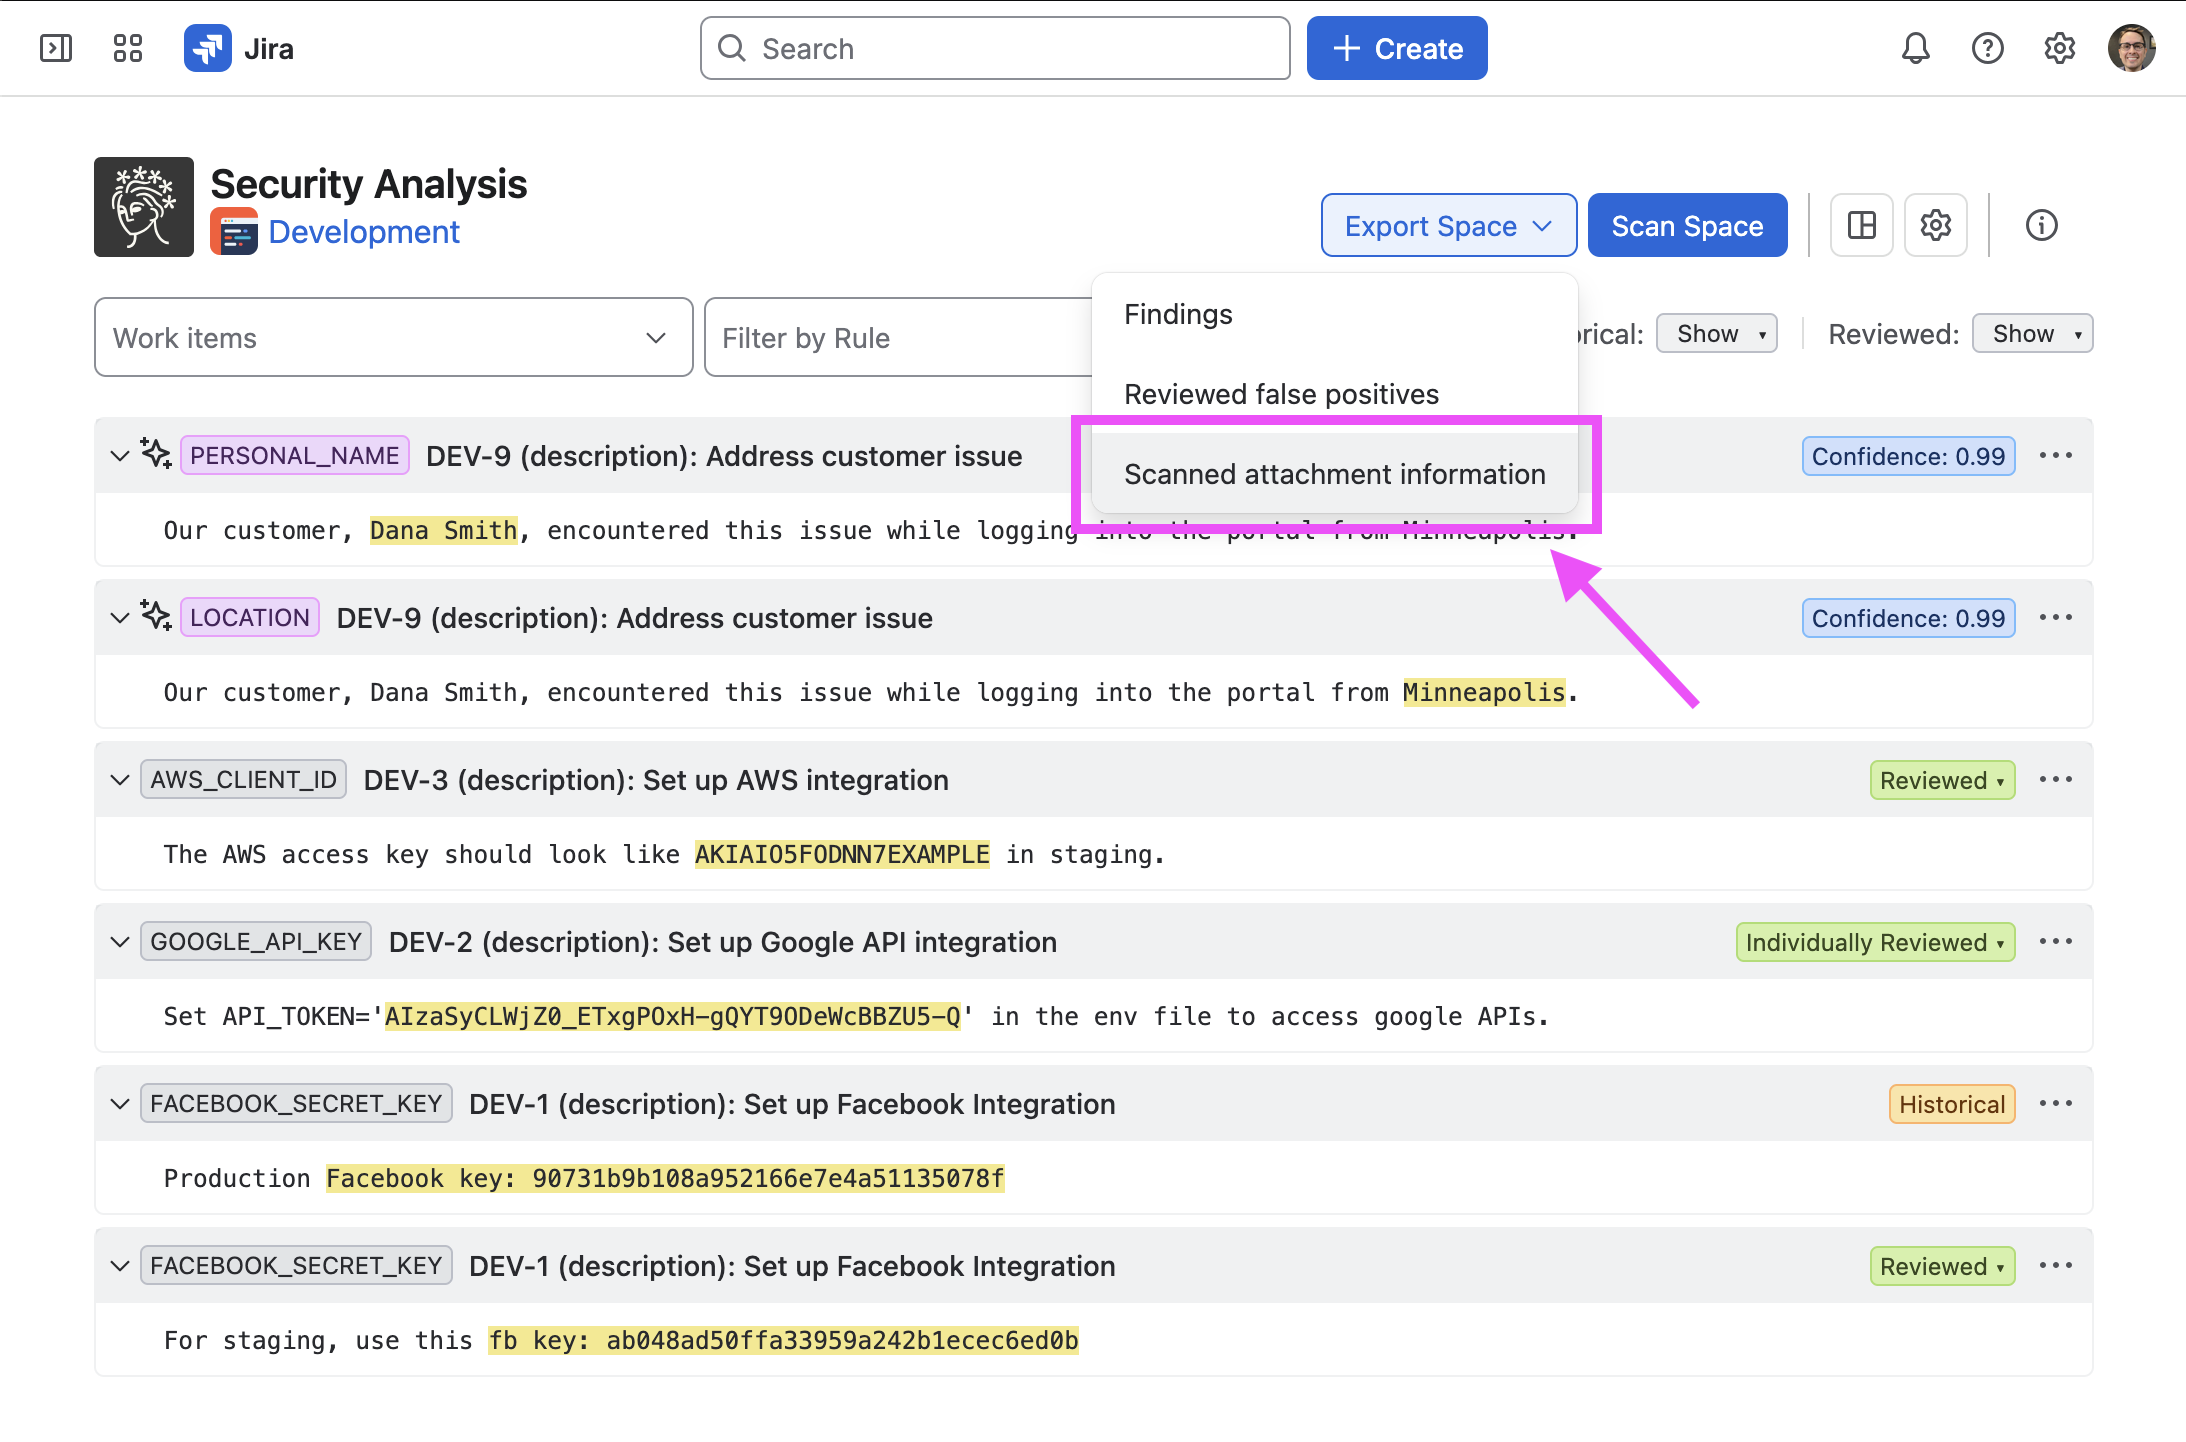The width and height of the screenshot is (2186, 1442).
Task: Click the Historical status badge
Action: click(x=1952, y=1105)
